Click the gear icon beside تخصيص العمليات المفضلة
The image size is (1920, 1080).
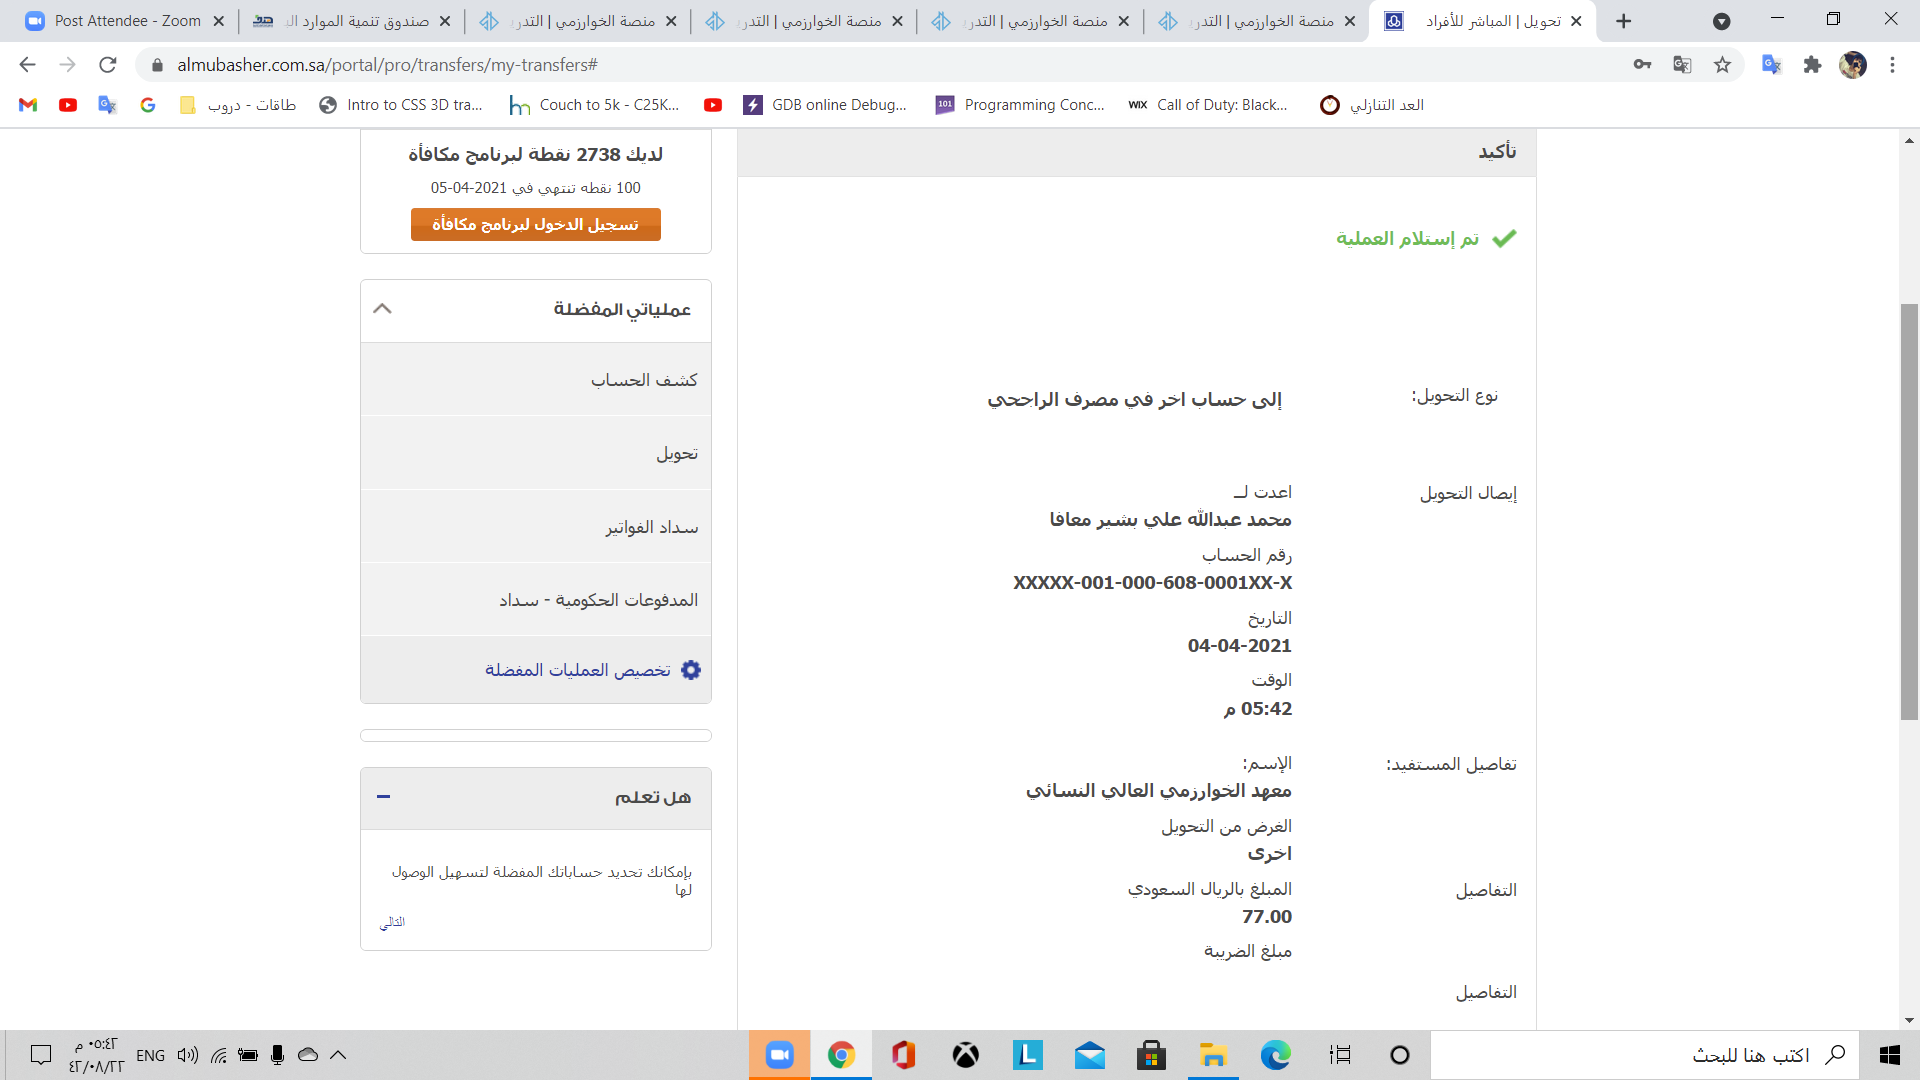coord(691,670)
